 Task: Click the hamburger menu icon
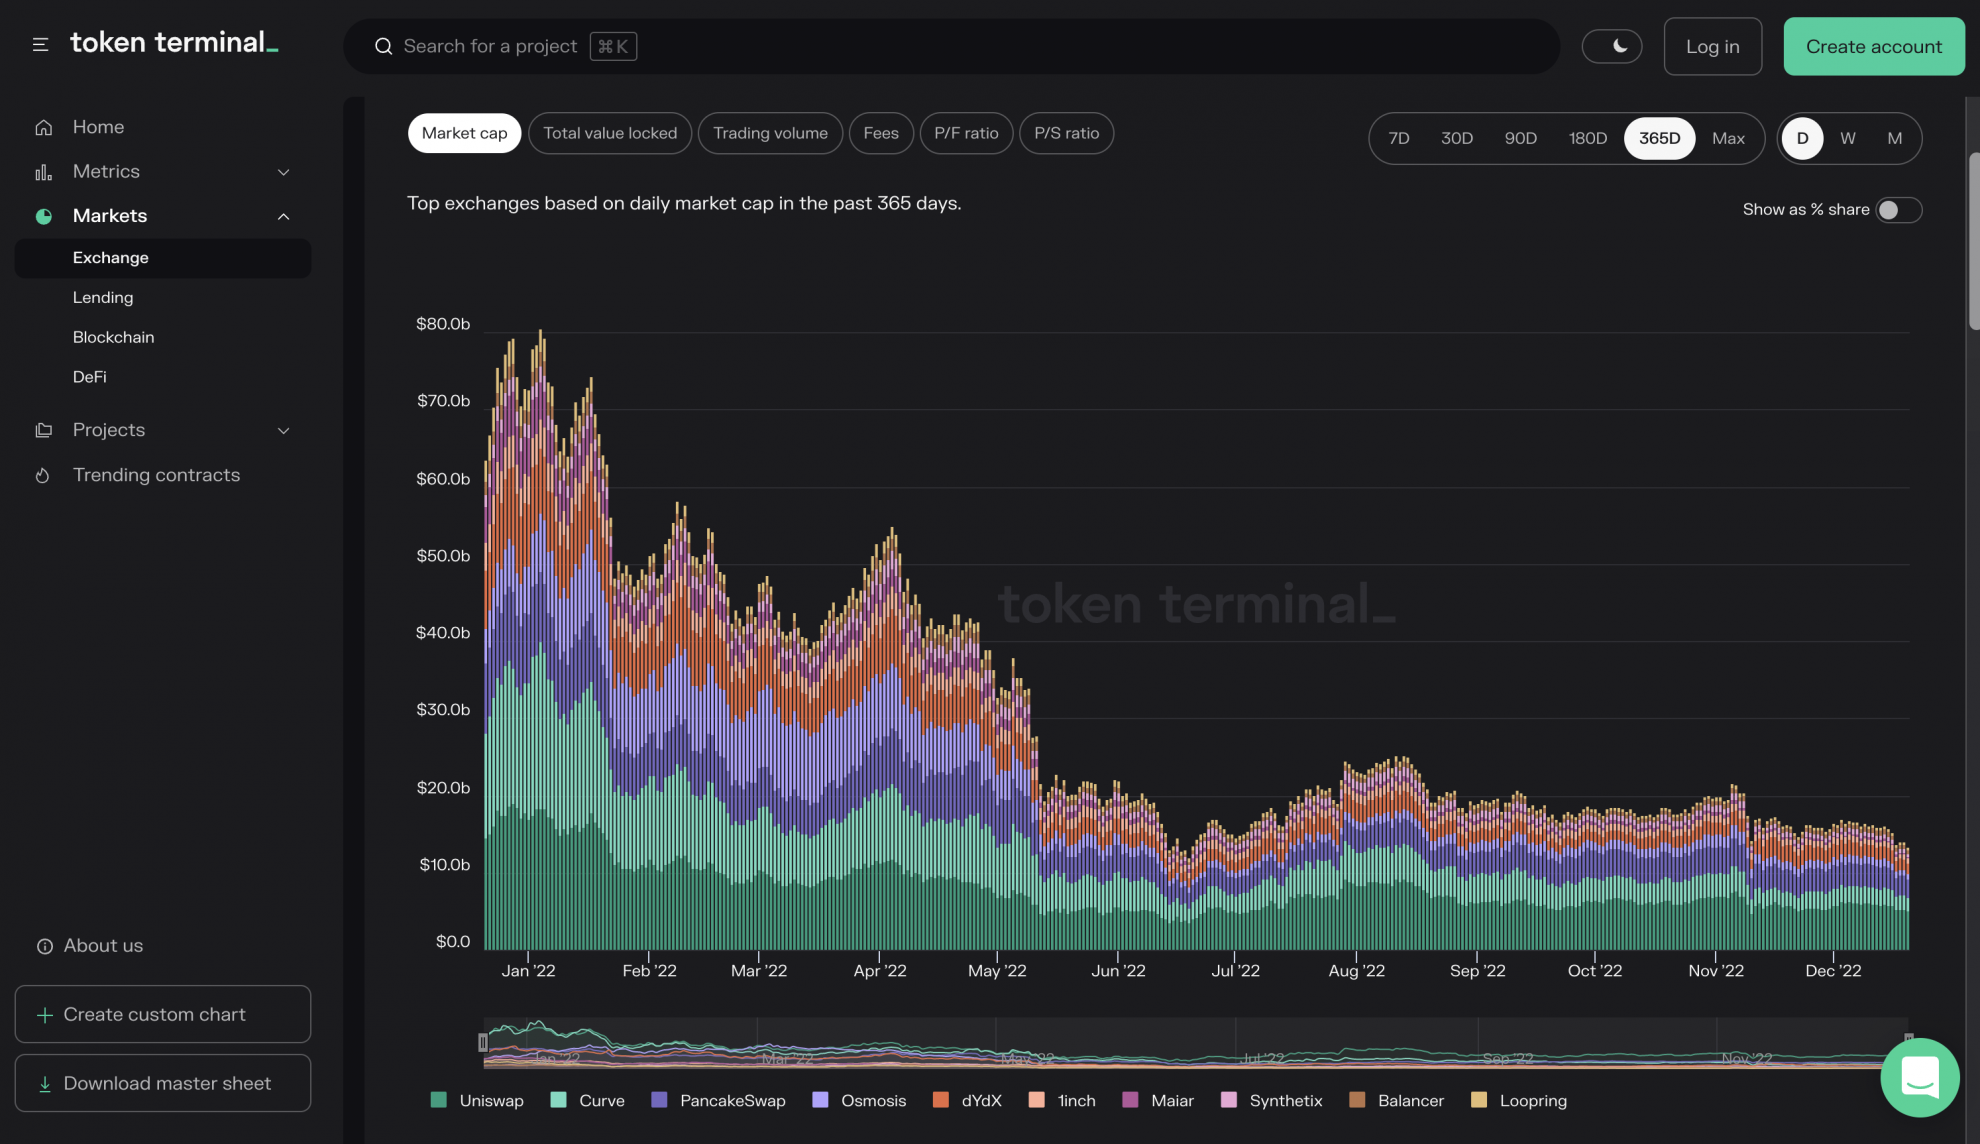[x=40, y=45]
